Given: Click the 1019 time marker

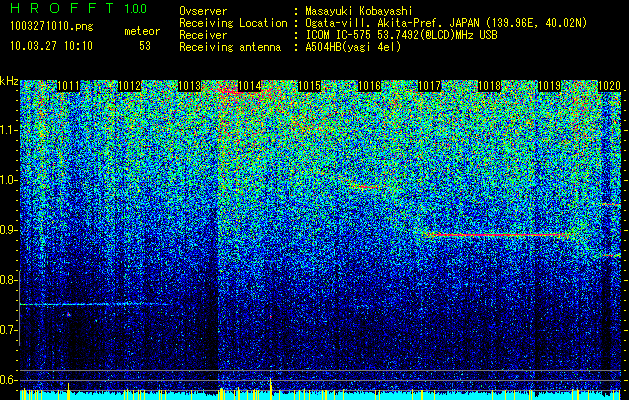Looking at the screenshot, I should pyautogui.click(x=549, y=86).
